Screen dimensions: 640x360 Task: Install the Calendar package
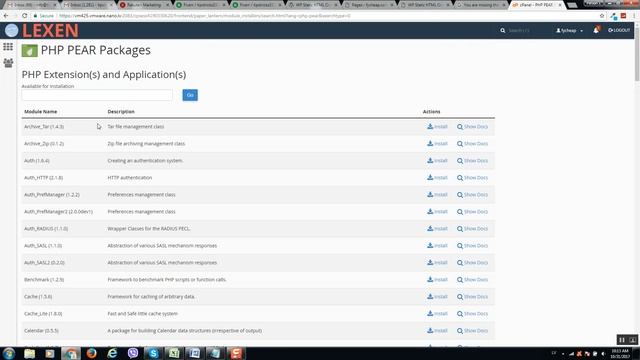tap(437, 331)
